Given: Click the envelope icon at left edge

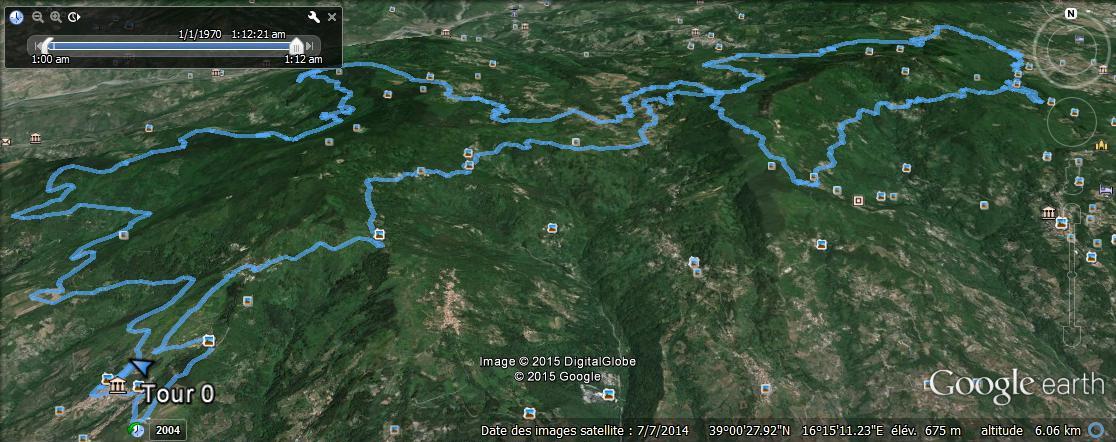Looking at the screenshot, I should tap(6, 142).
